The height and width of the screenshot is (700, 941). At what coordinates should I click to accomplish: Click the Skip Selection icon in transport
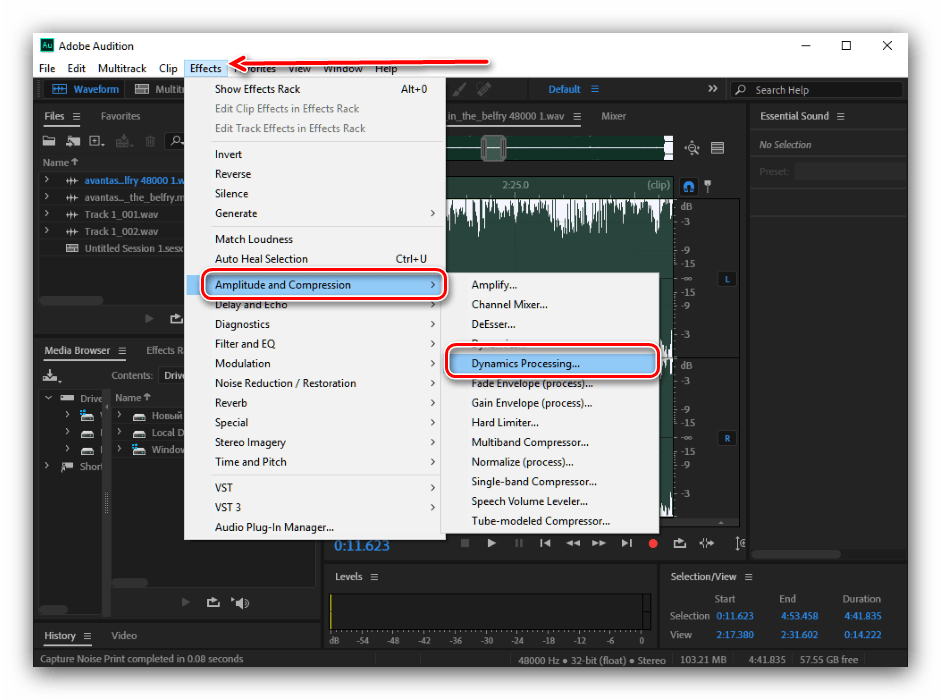tap(707, 543)
